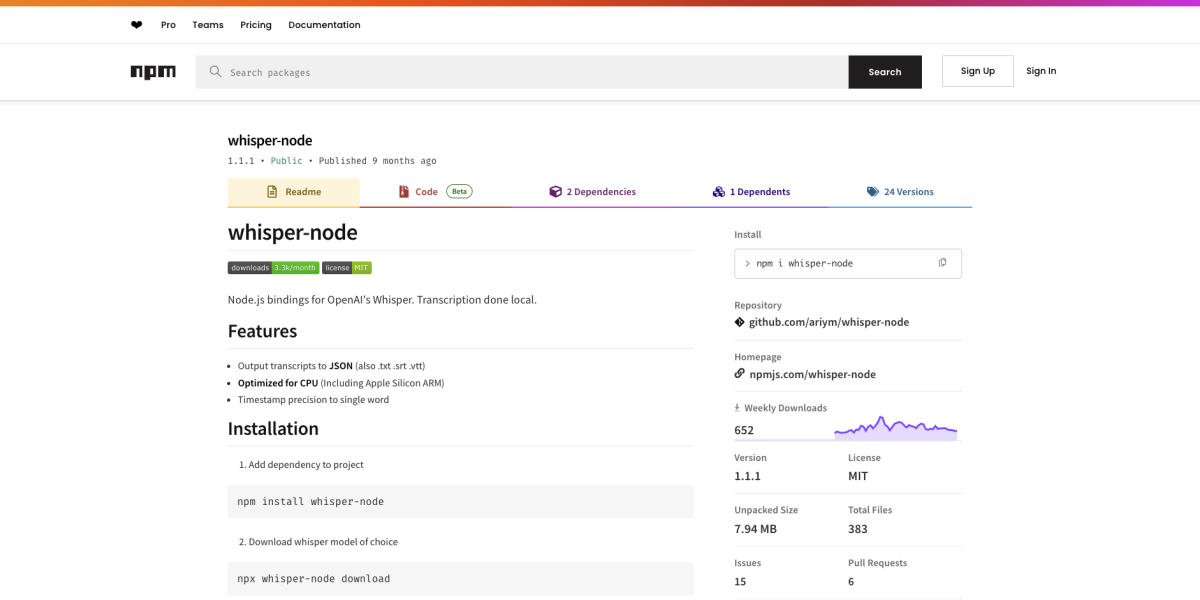Click the magnifier icon inside the search bar
Screen dimensions: 1200x600
pos(214,72)
